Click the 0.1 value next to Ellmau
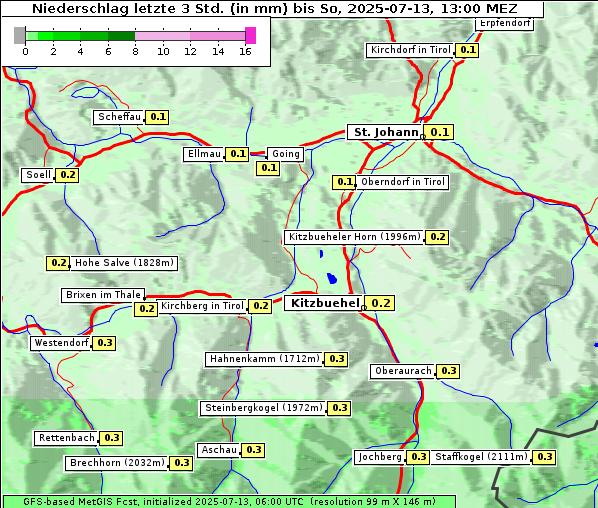 pos(237,154)
